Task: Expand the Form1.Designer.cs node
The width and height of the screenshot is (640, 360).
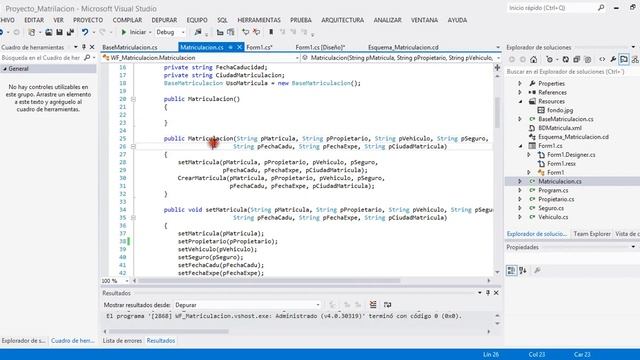Action: click(529, 155)
